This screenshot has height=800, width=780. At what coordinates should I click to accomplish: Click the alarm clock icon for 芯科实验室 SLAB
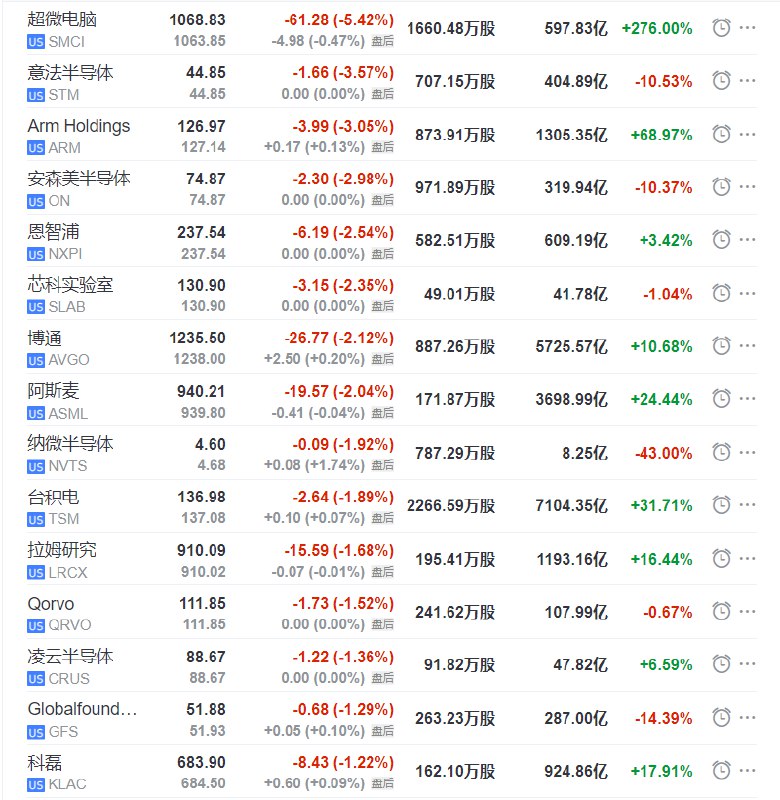tap(721, 293)
